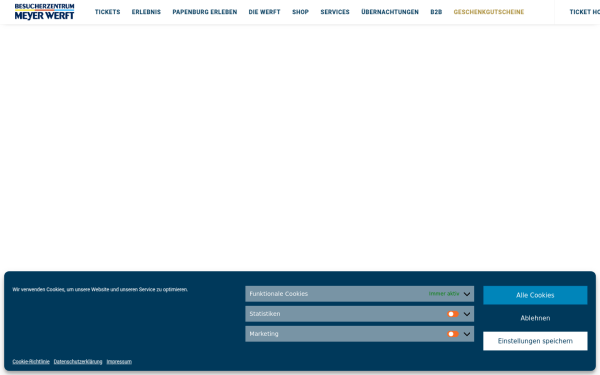The width and height of the screenshot is (600, 375).
Task: Open the Besucherzentrum Meyer Werft logo
Action: point(44,12)
